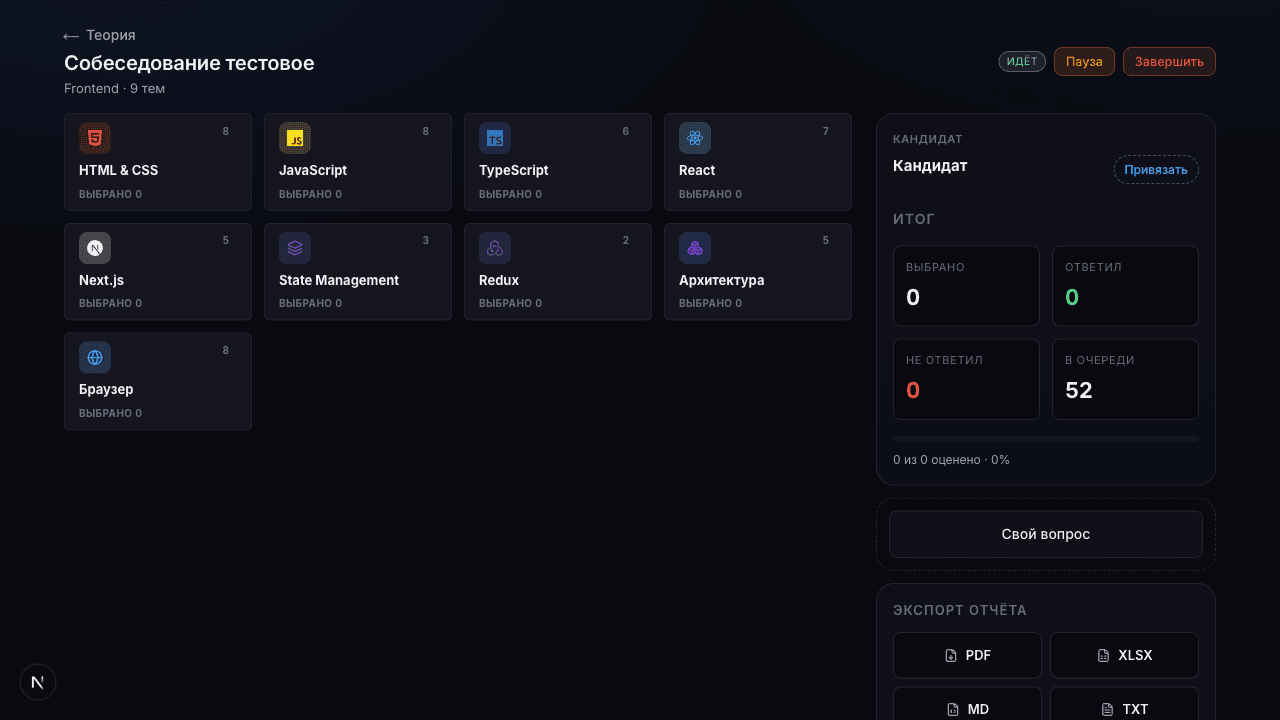Finish the interview with Завершить
Viewport: 1280px width, 720px height.
pyautogui.click(x=1169, y=61)
